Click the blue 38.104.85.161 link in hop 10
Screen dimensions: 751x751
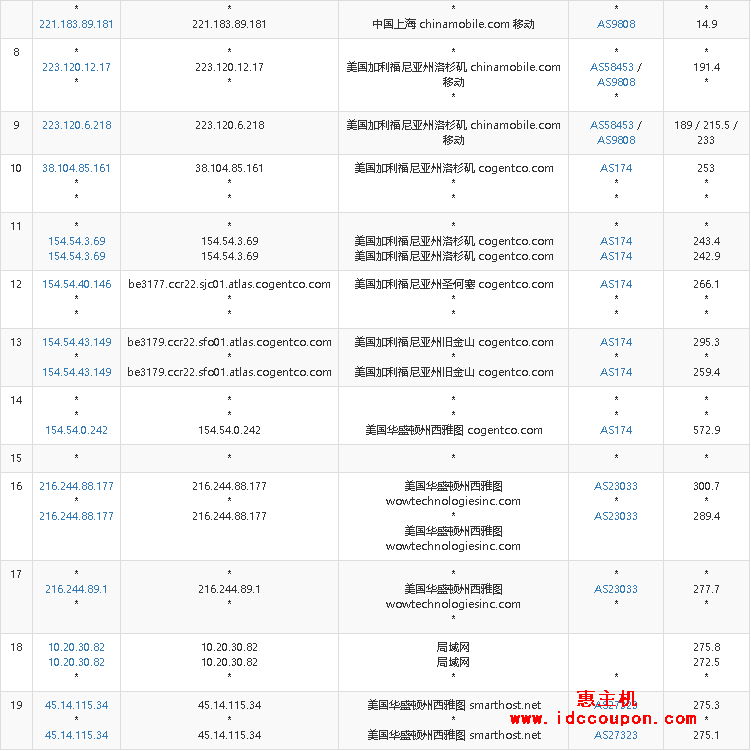coord(76,168)
